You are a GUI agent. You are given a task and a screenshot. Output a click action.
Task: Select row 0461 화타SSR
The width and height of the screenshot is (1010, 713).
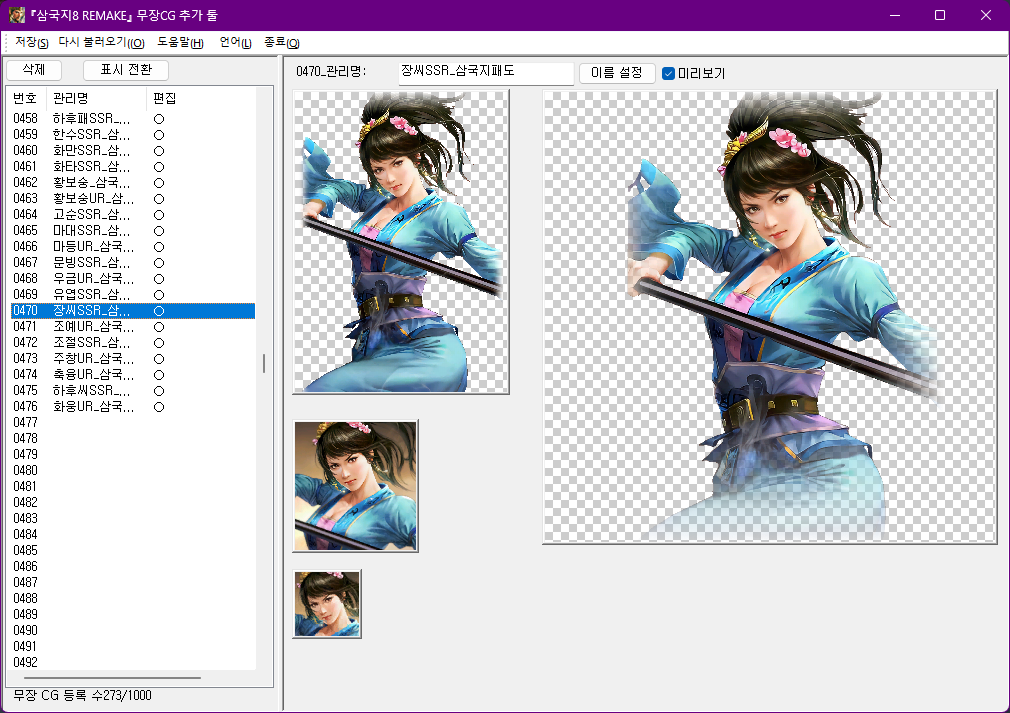pos(133,167)
